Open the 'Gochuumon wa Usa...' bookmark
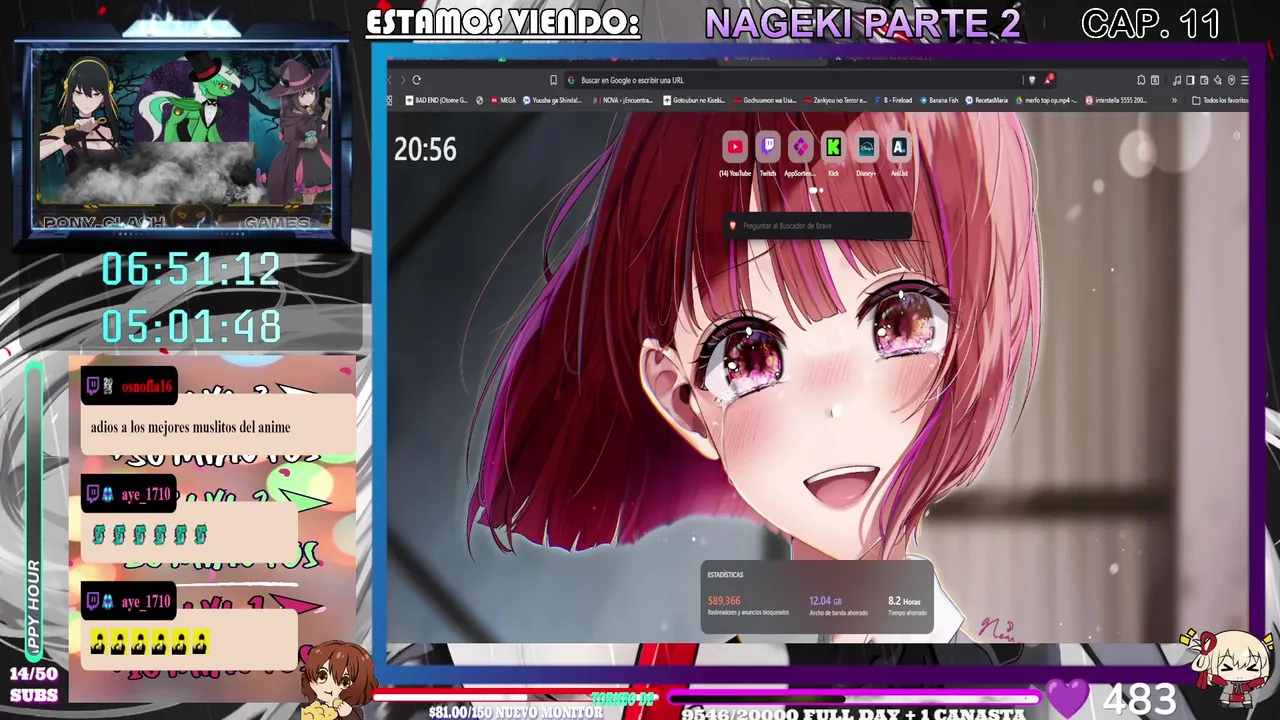The height and width of the screenshot is (720, 1280). (x=765, y=100)
